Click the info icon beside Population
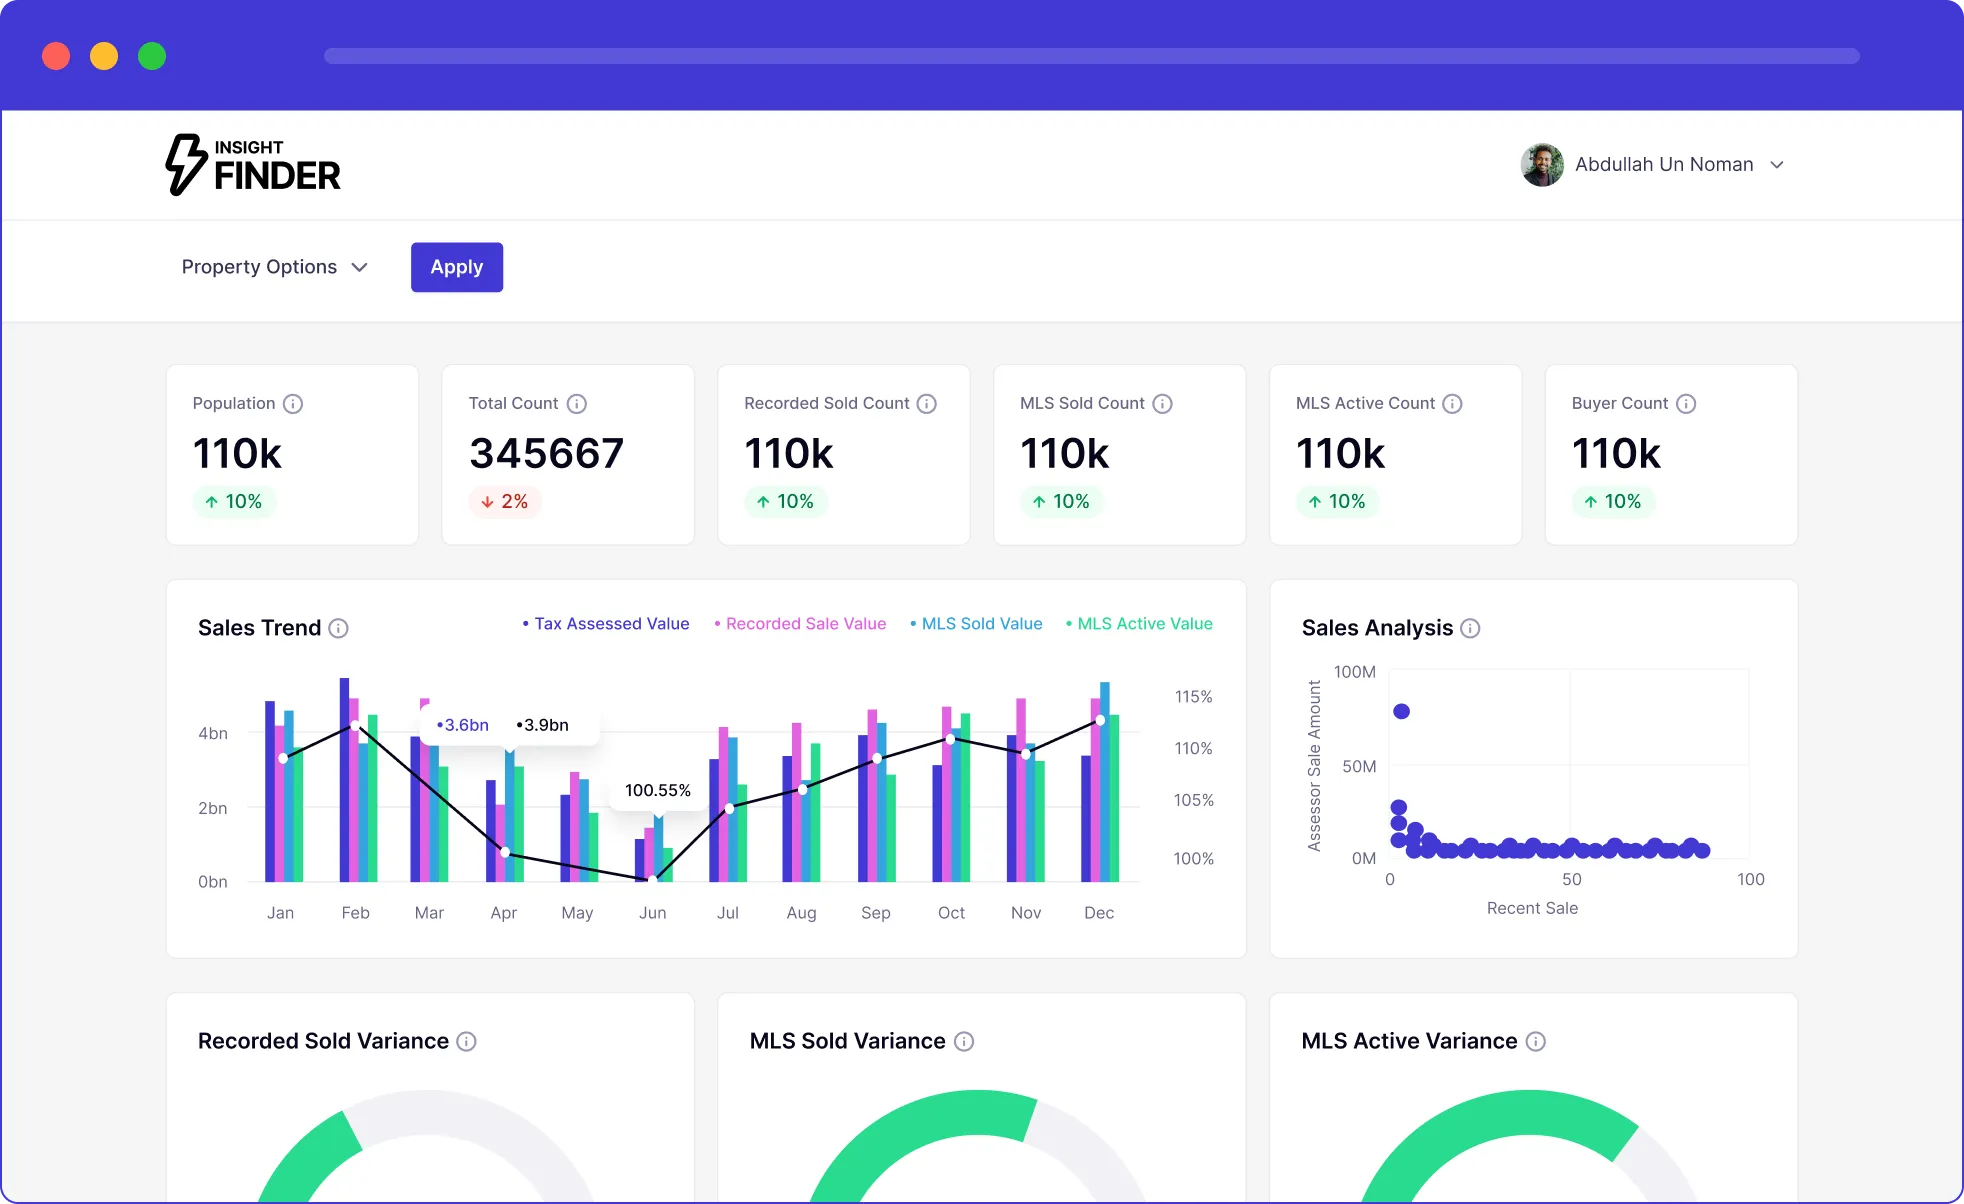The image size is (1964, 1204). pyautogui.click(x=292, y=404)
